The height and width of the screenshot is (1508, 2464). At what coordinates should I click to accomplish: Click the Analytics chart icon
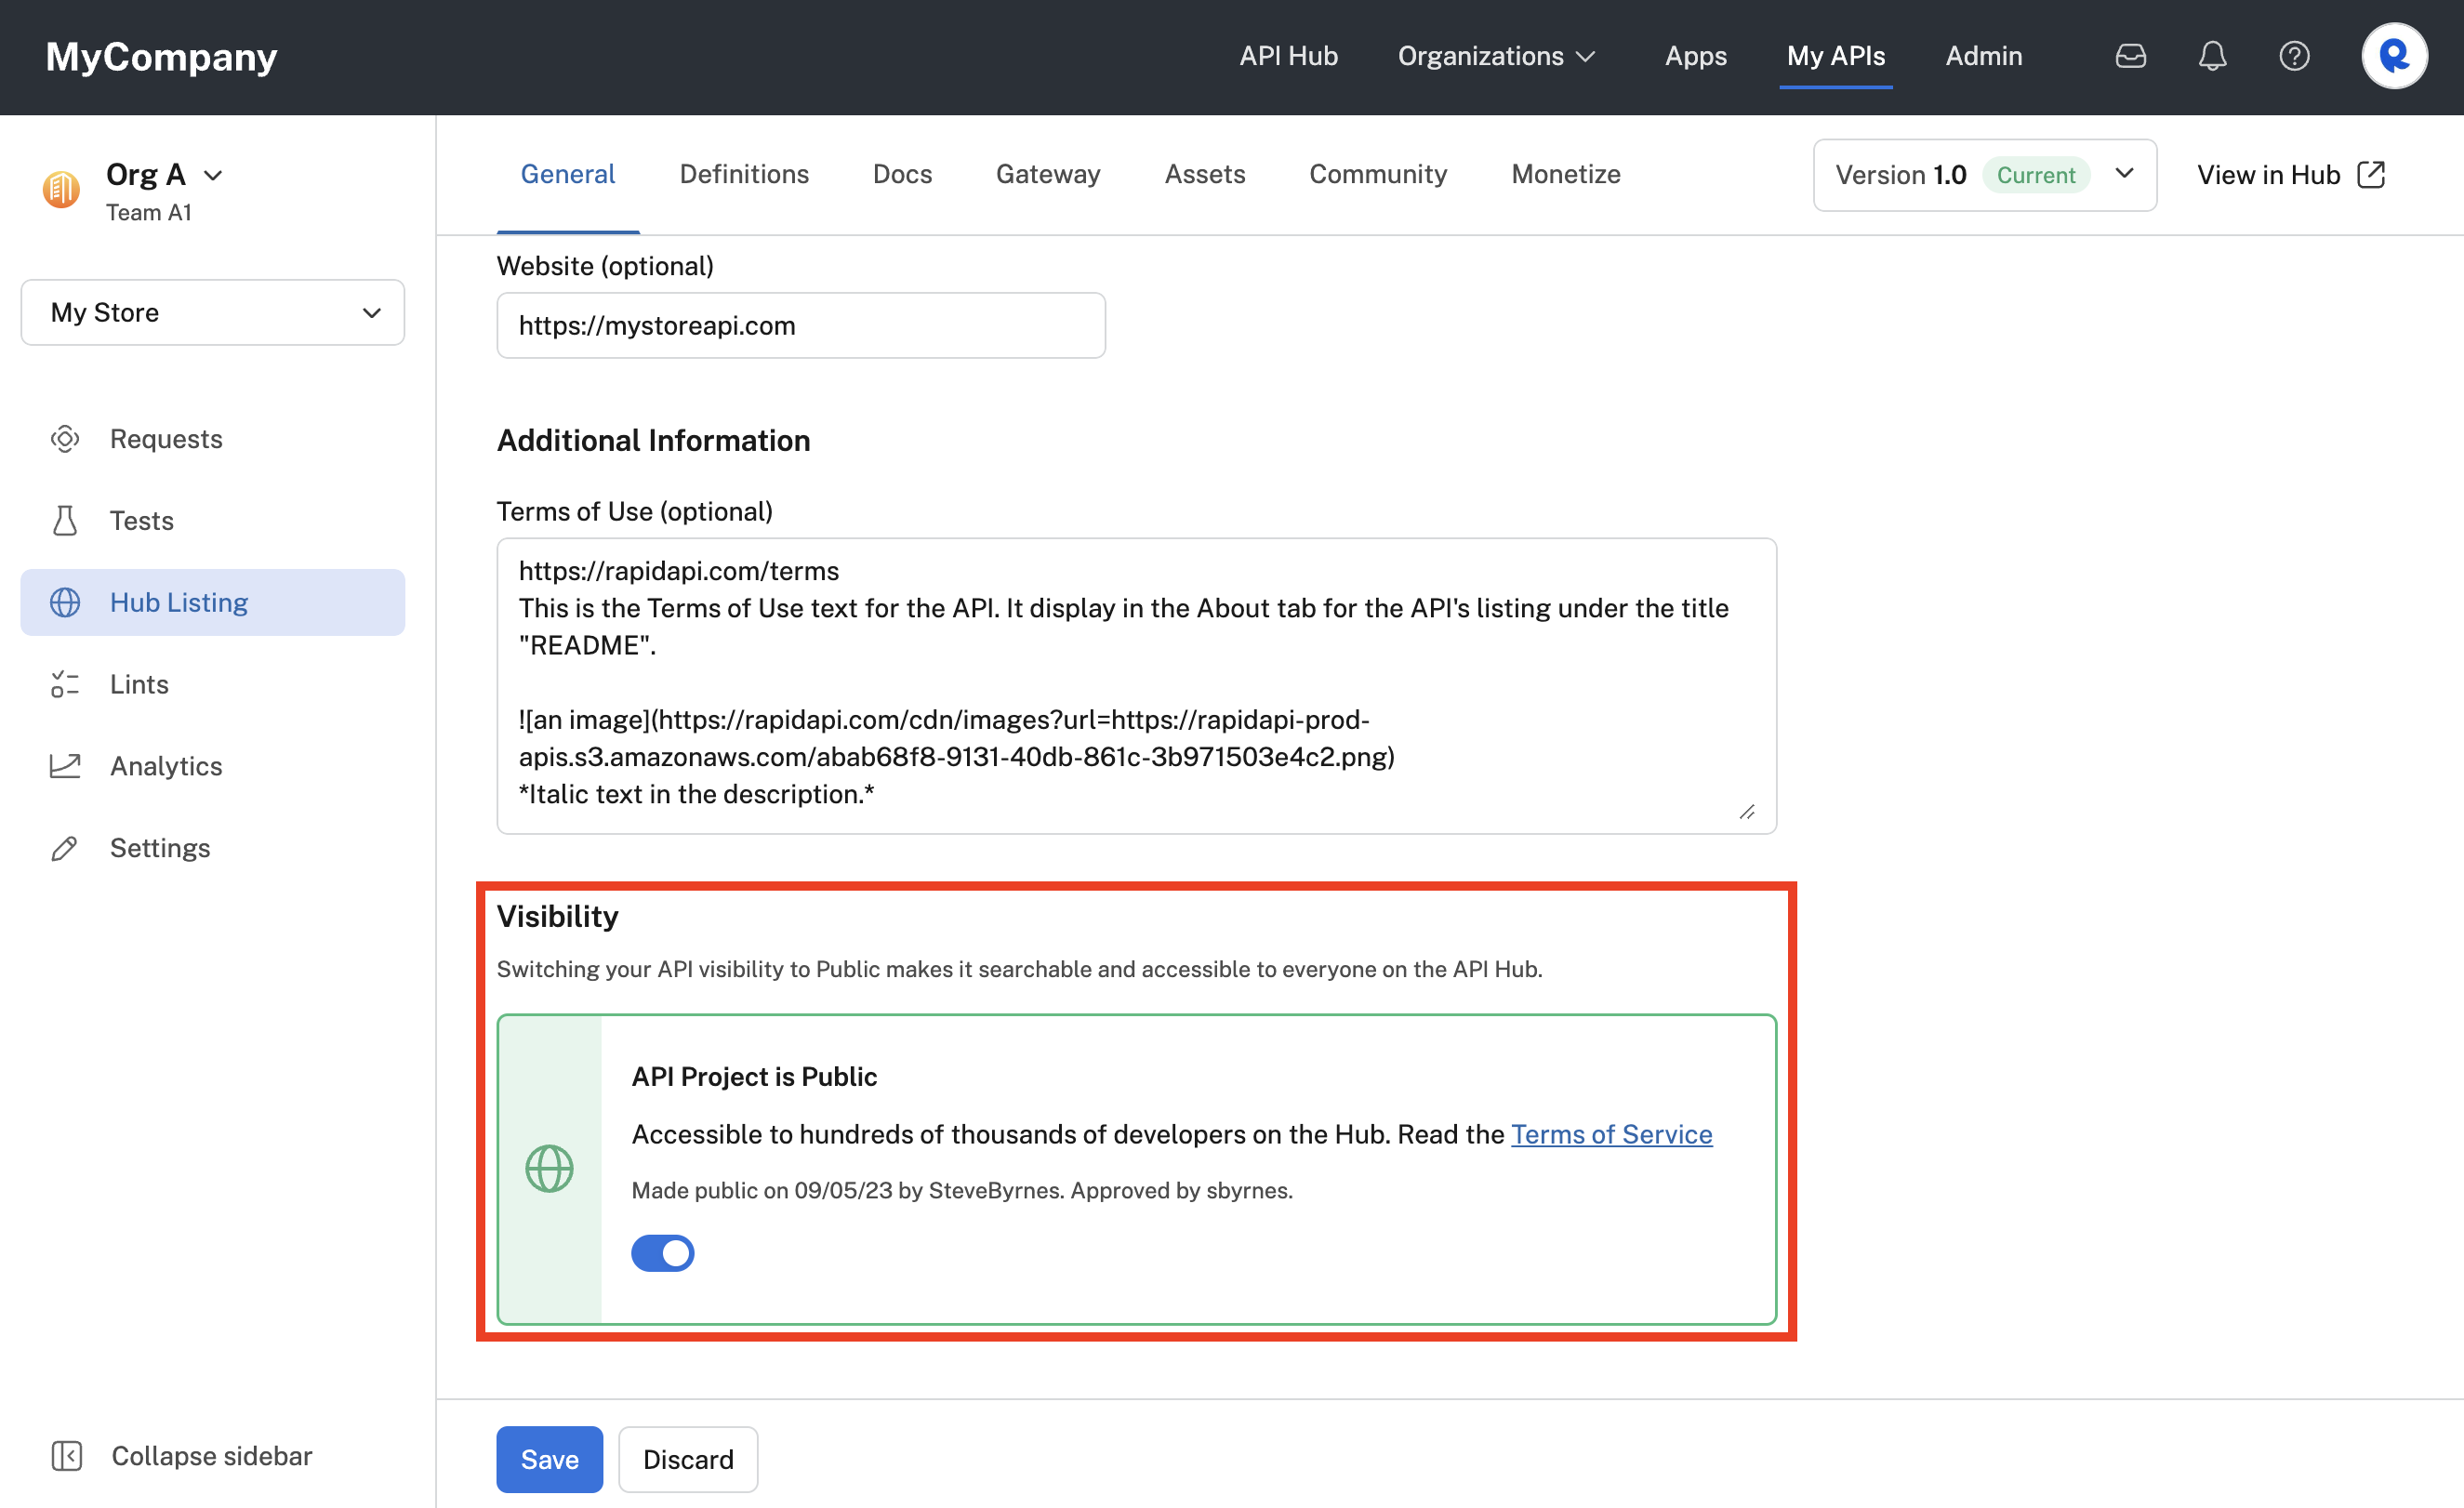click(x=65, y=766)
